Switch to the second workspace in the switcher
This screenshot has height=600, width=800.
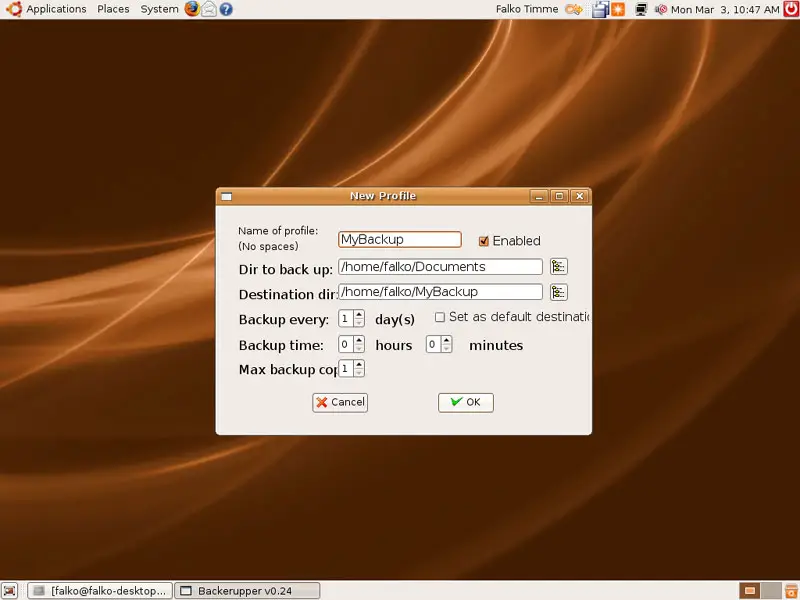click(x=771, y=590)
